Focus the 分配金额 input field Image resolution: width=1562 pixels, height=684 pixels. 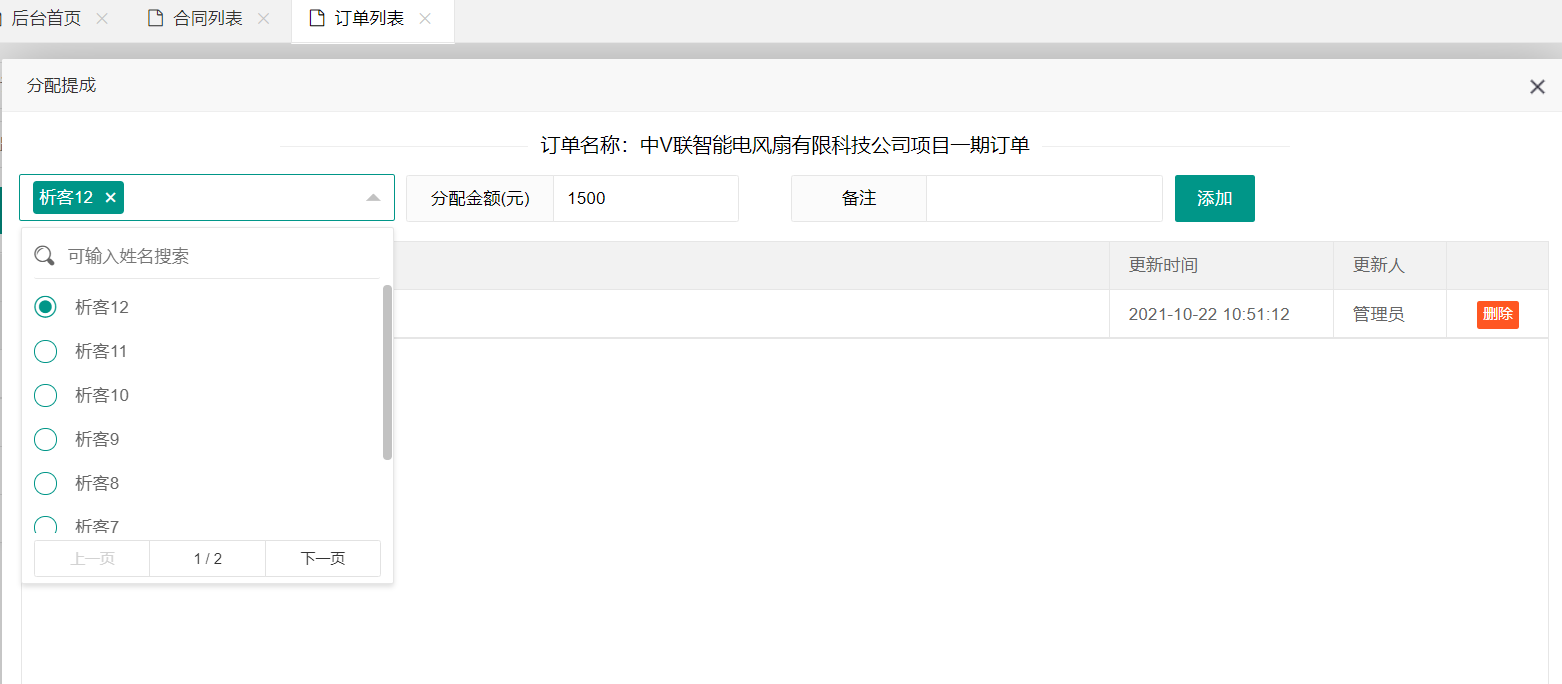pos(645,198)
